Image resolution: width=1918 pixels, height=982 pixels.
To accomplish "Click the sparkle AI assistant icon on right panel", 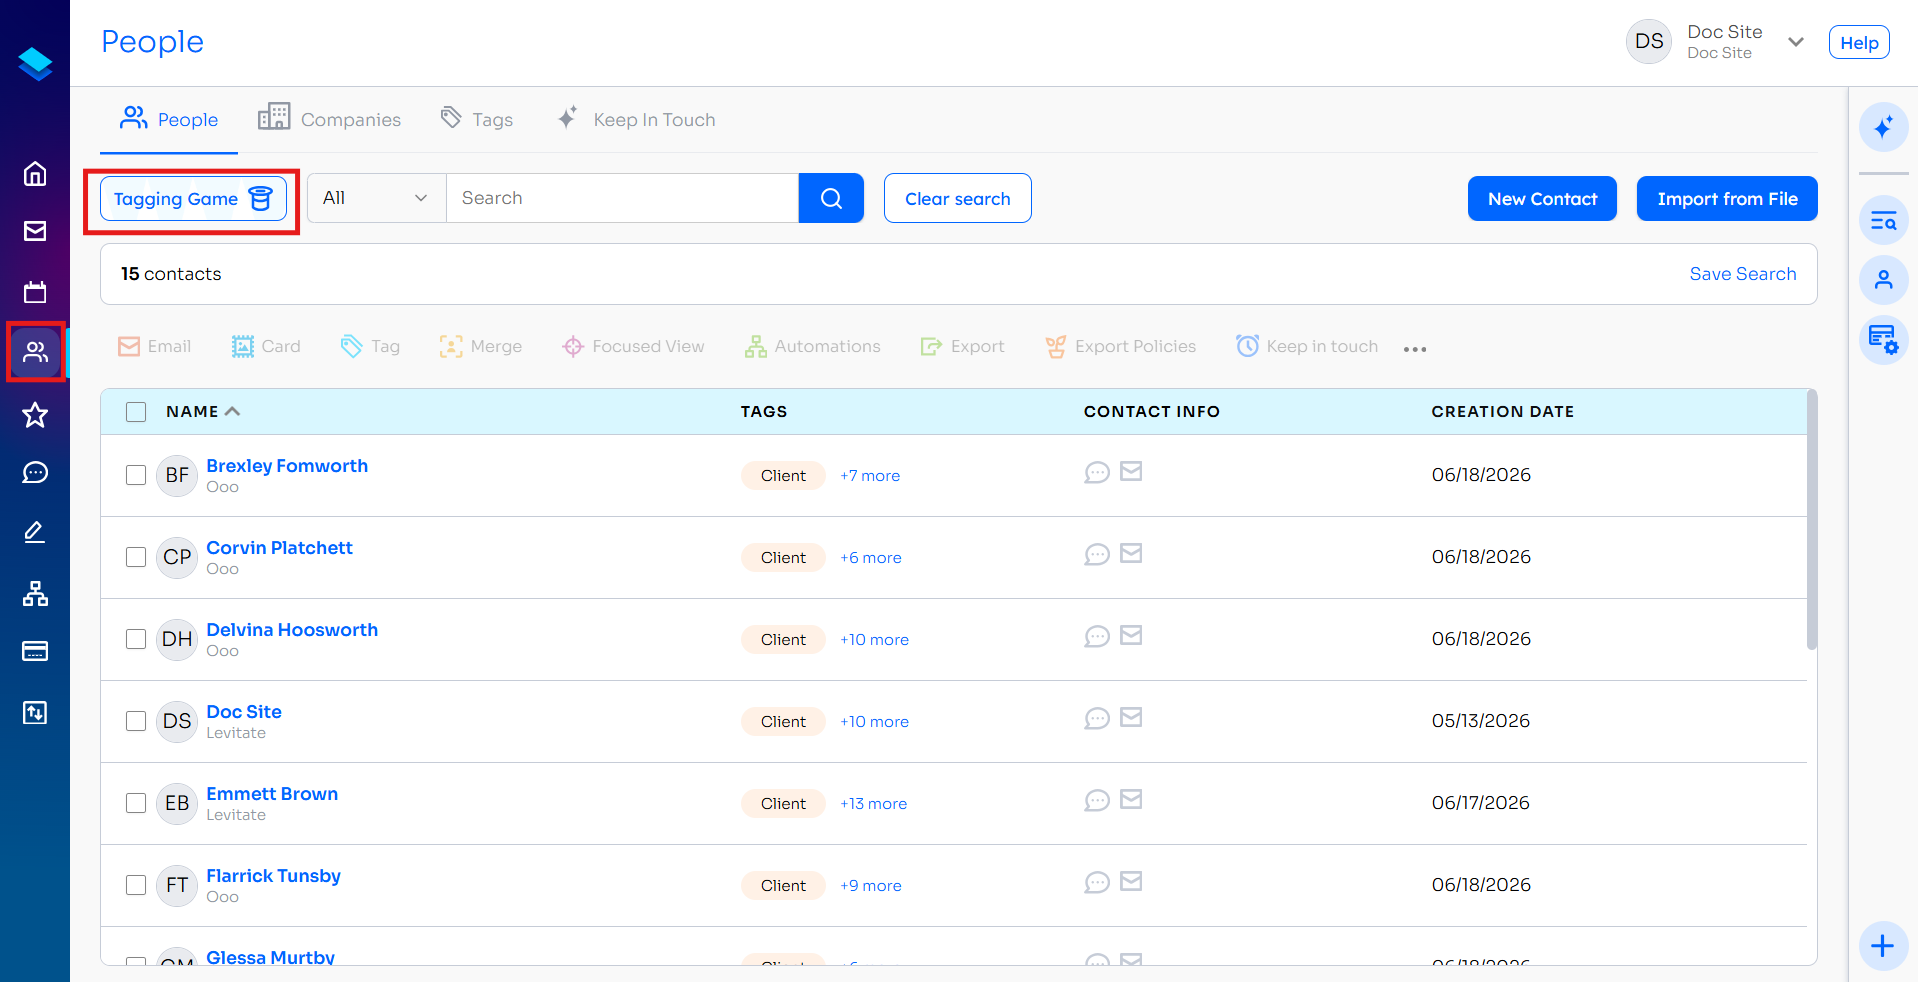I will coord(1883,127).
